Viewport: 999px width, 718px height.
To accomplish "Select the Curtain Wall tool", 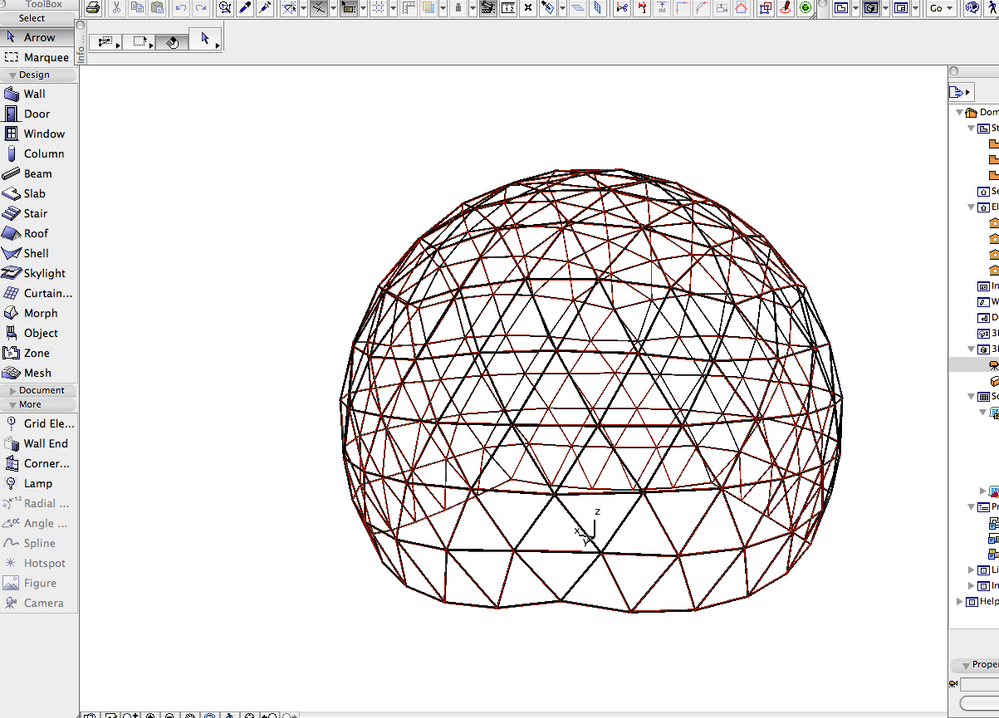I will click(47, 293).
